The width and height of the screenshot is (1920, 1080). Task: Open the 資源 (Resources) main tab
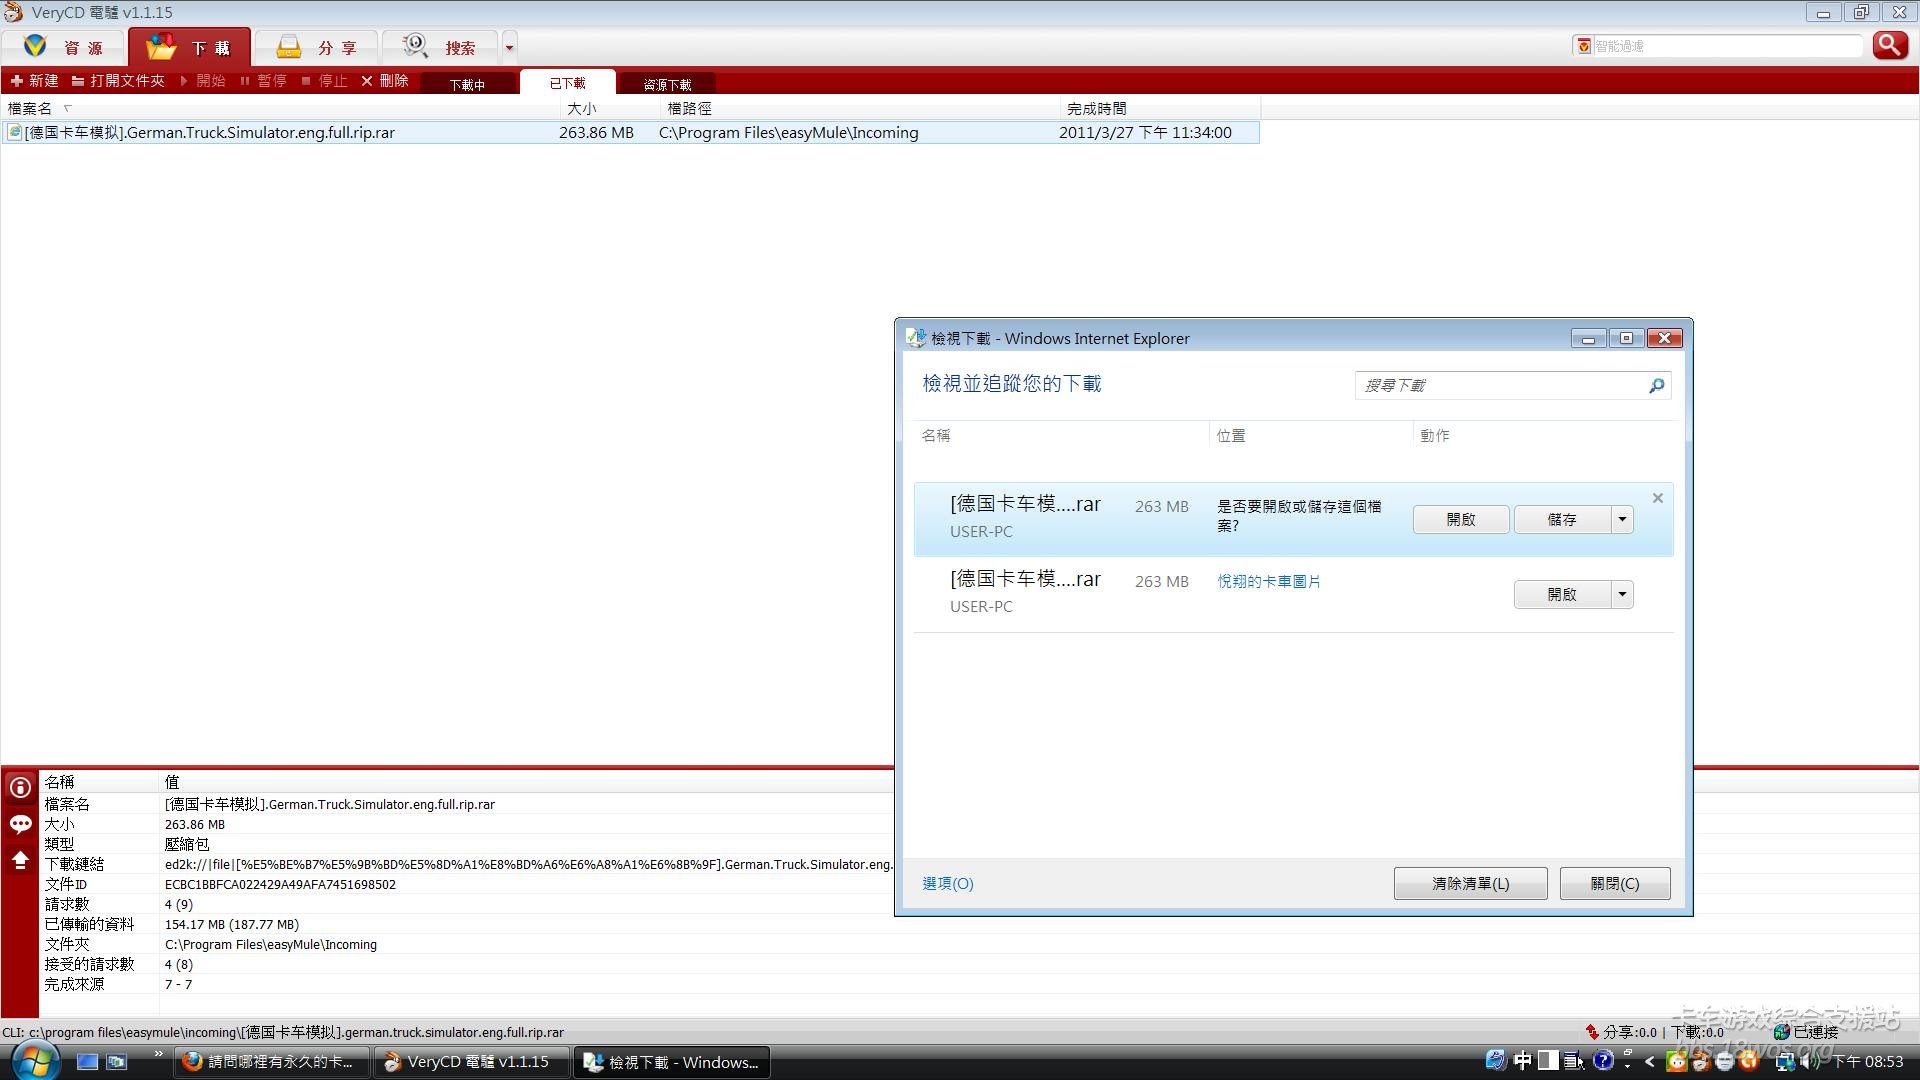point(64,47)
